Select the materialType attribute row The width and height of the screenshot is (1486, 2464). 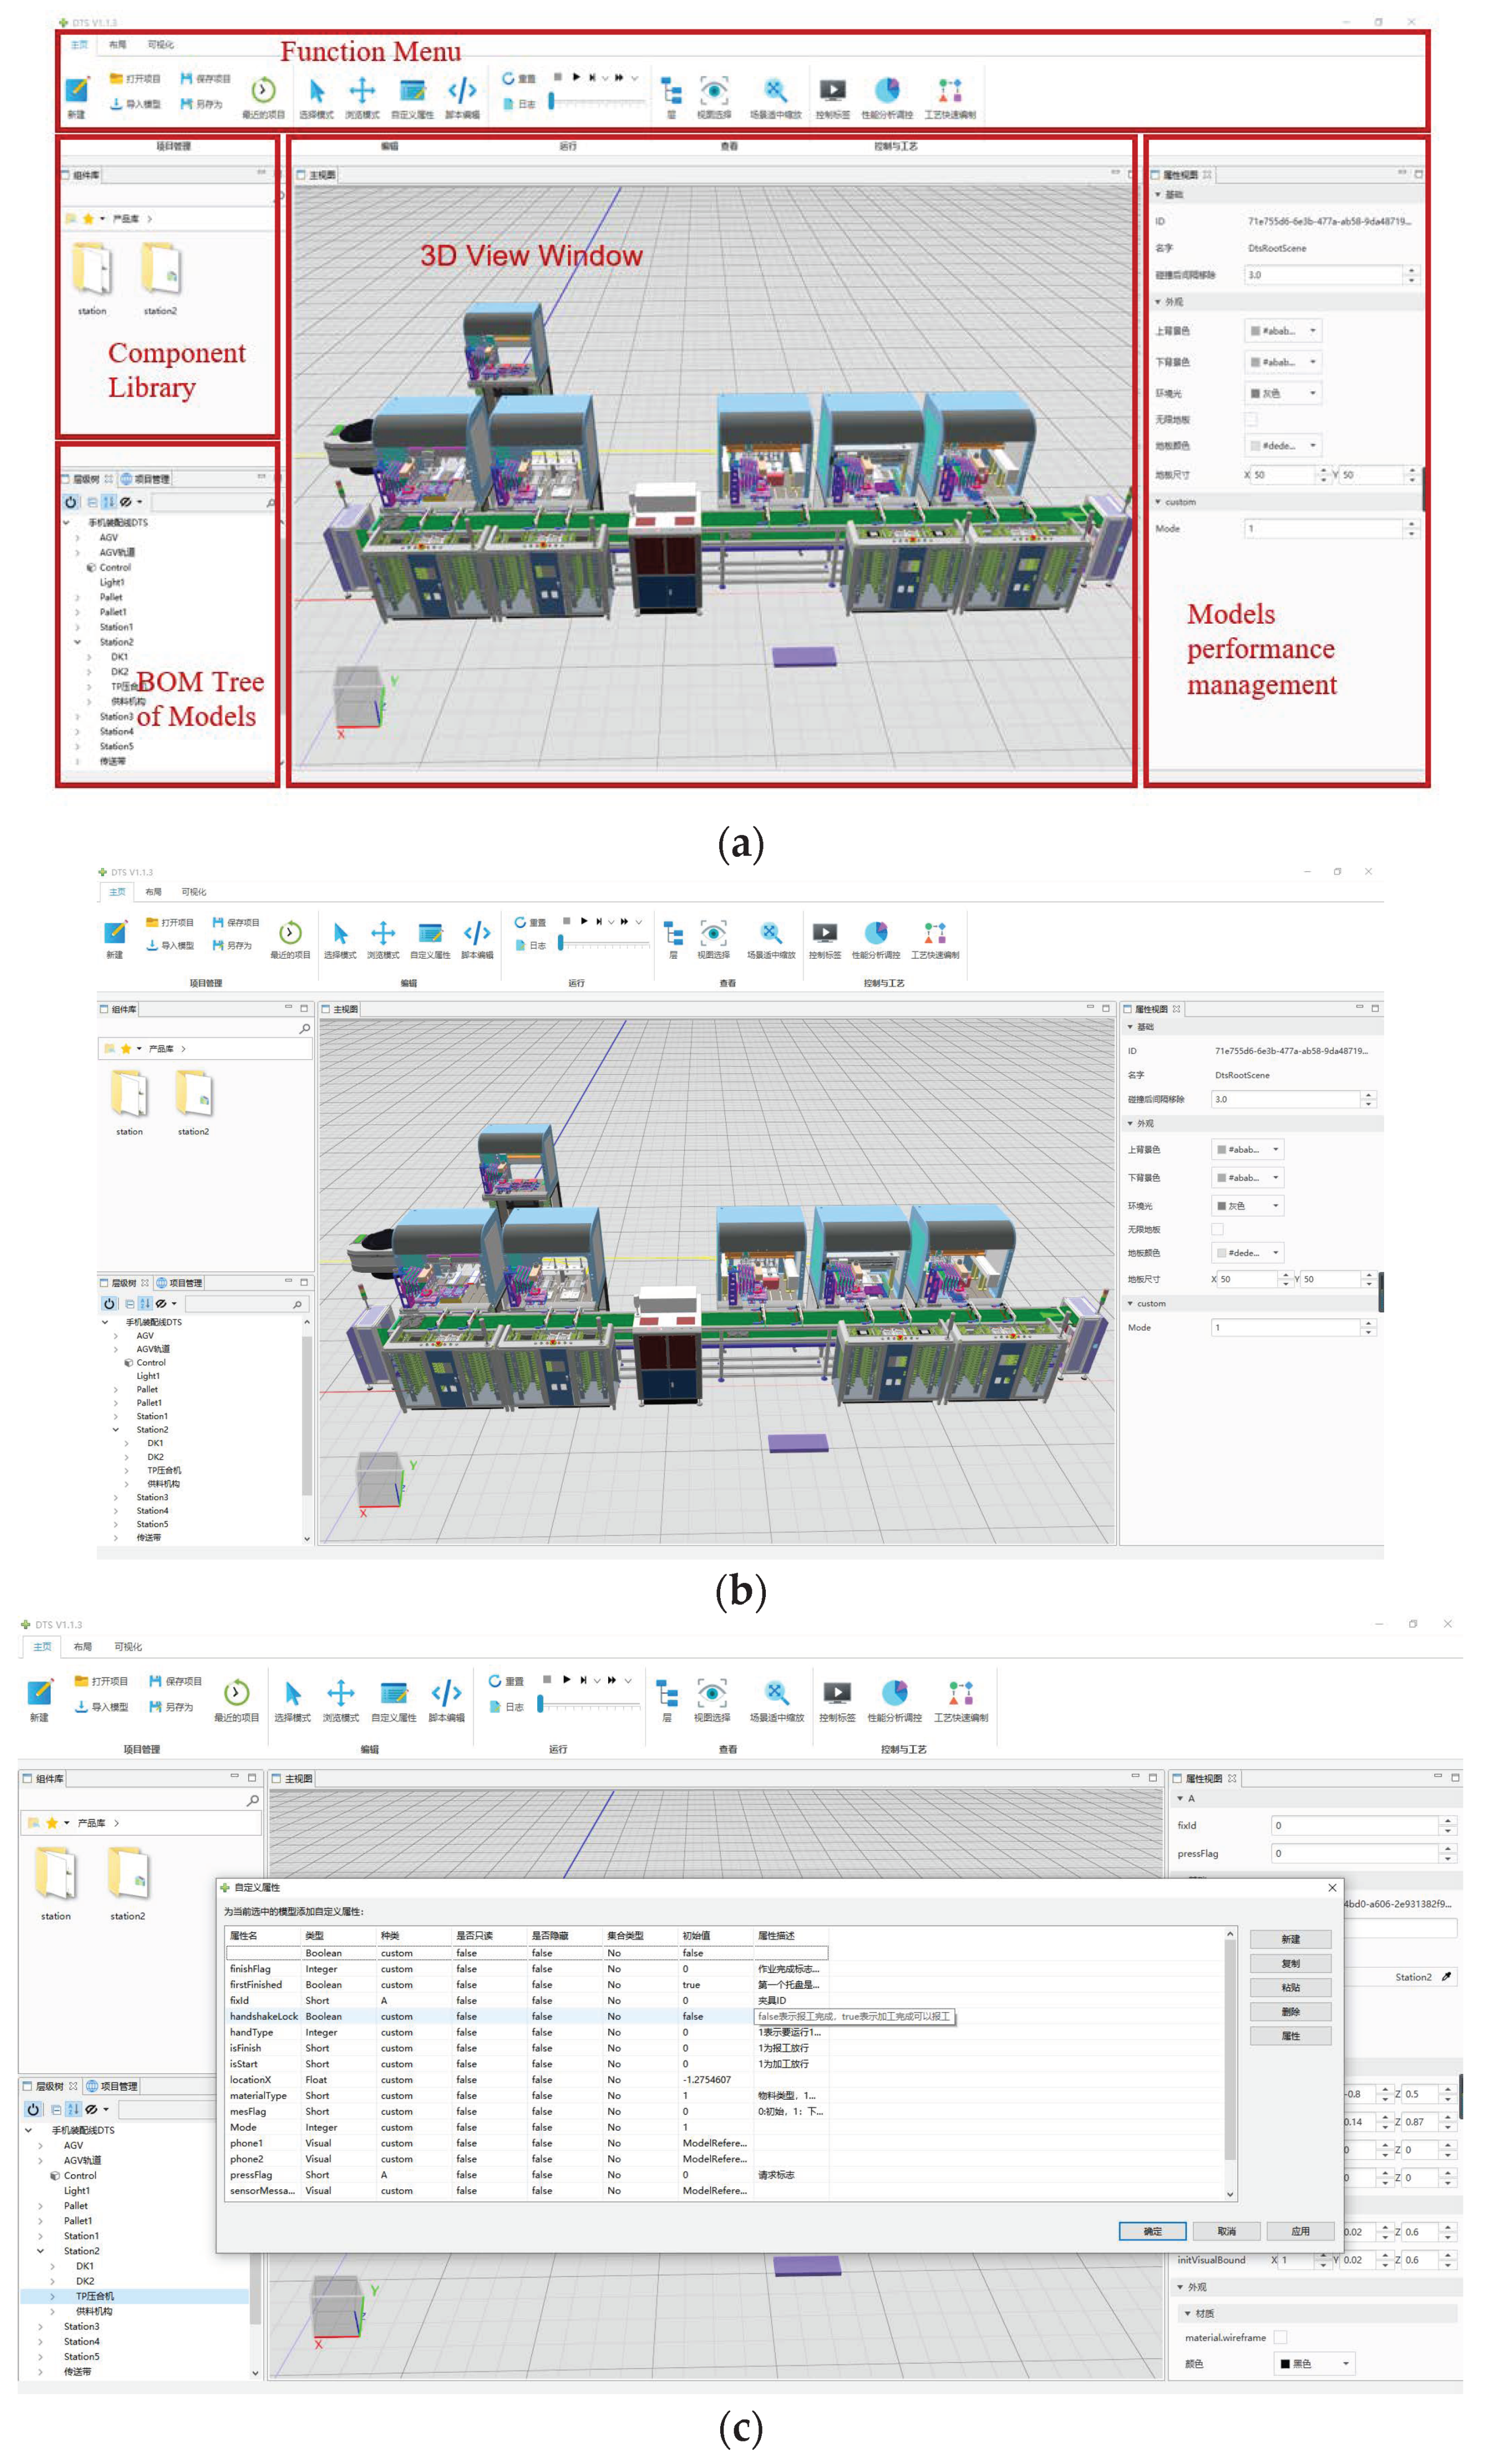pyautogui.click(x=258, y=2095)
